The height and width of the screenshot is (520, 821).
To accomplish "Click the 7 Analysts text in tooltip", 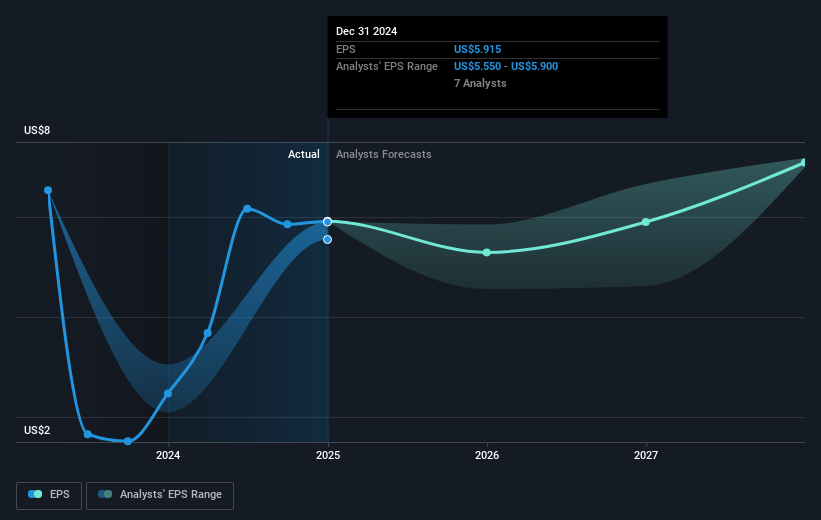I will pyautogui.click(x=480, y=83).
